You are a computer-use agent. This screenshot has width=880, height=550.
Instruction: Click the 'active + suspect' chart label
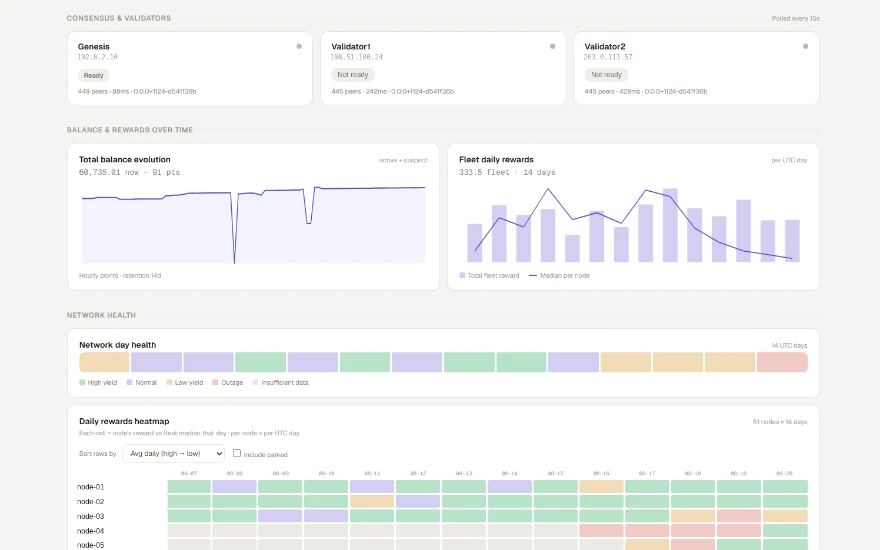[403, 160]
